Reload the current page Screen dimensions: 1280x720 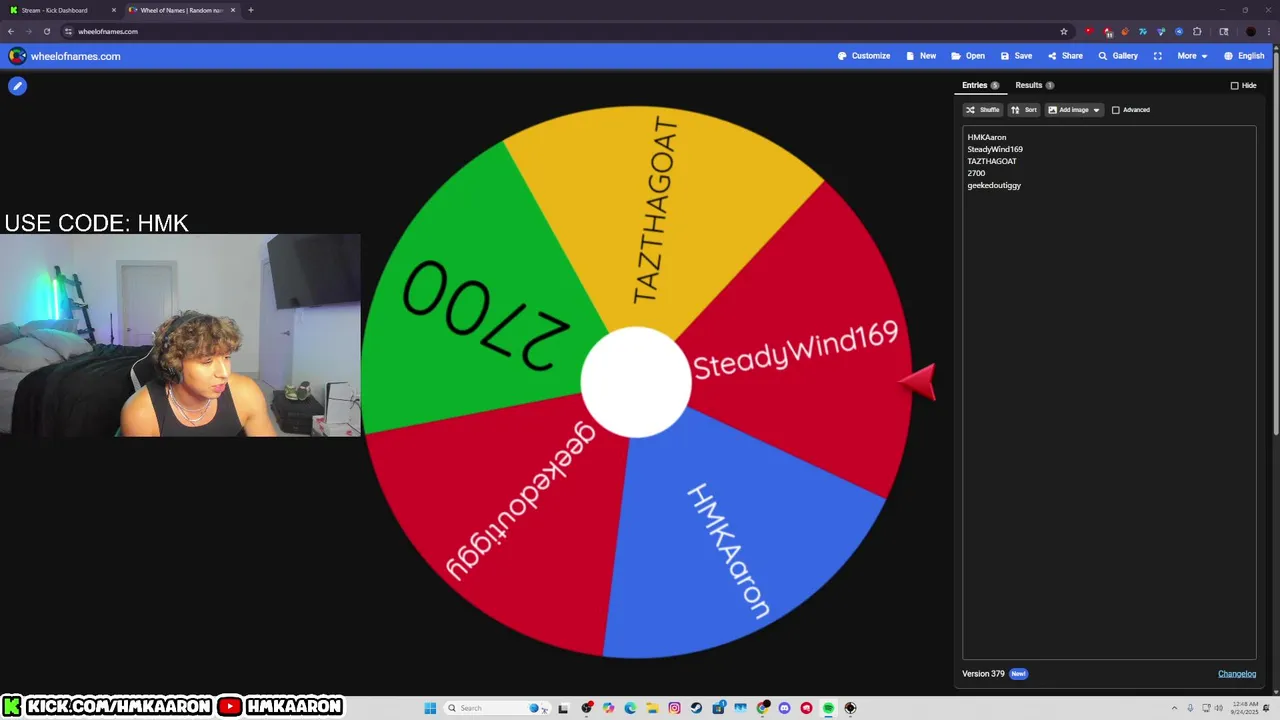point(46,31)
